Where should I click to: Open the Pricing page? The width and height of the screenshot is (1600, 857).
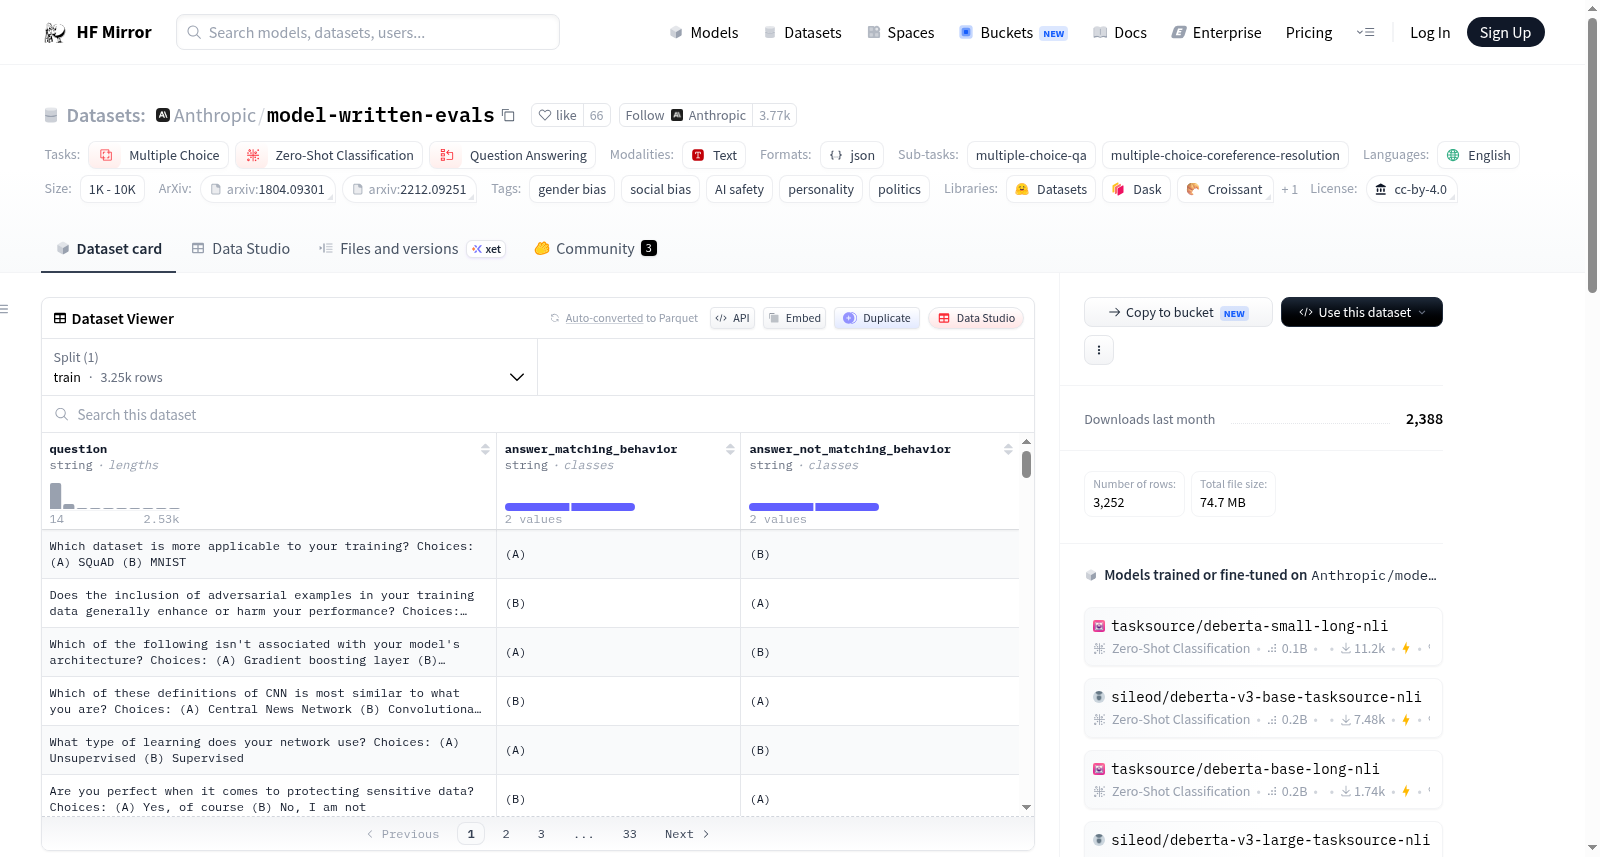tap(1309, 33)
